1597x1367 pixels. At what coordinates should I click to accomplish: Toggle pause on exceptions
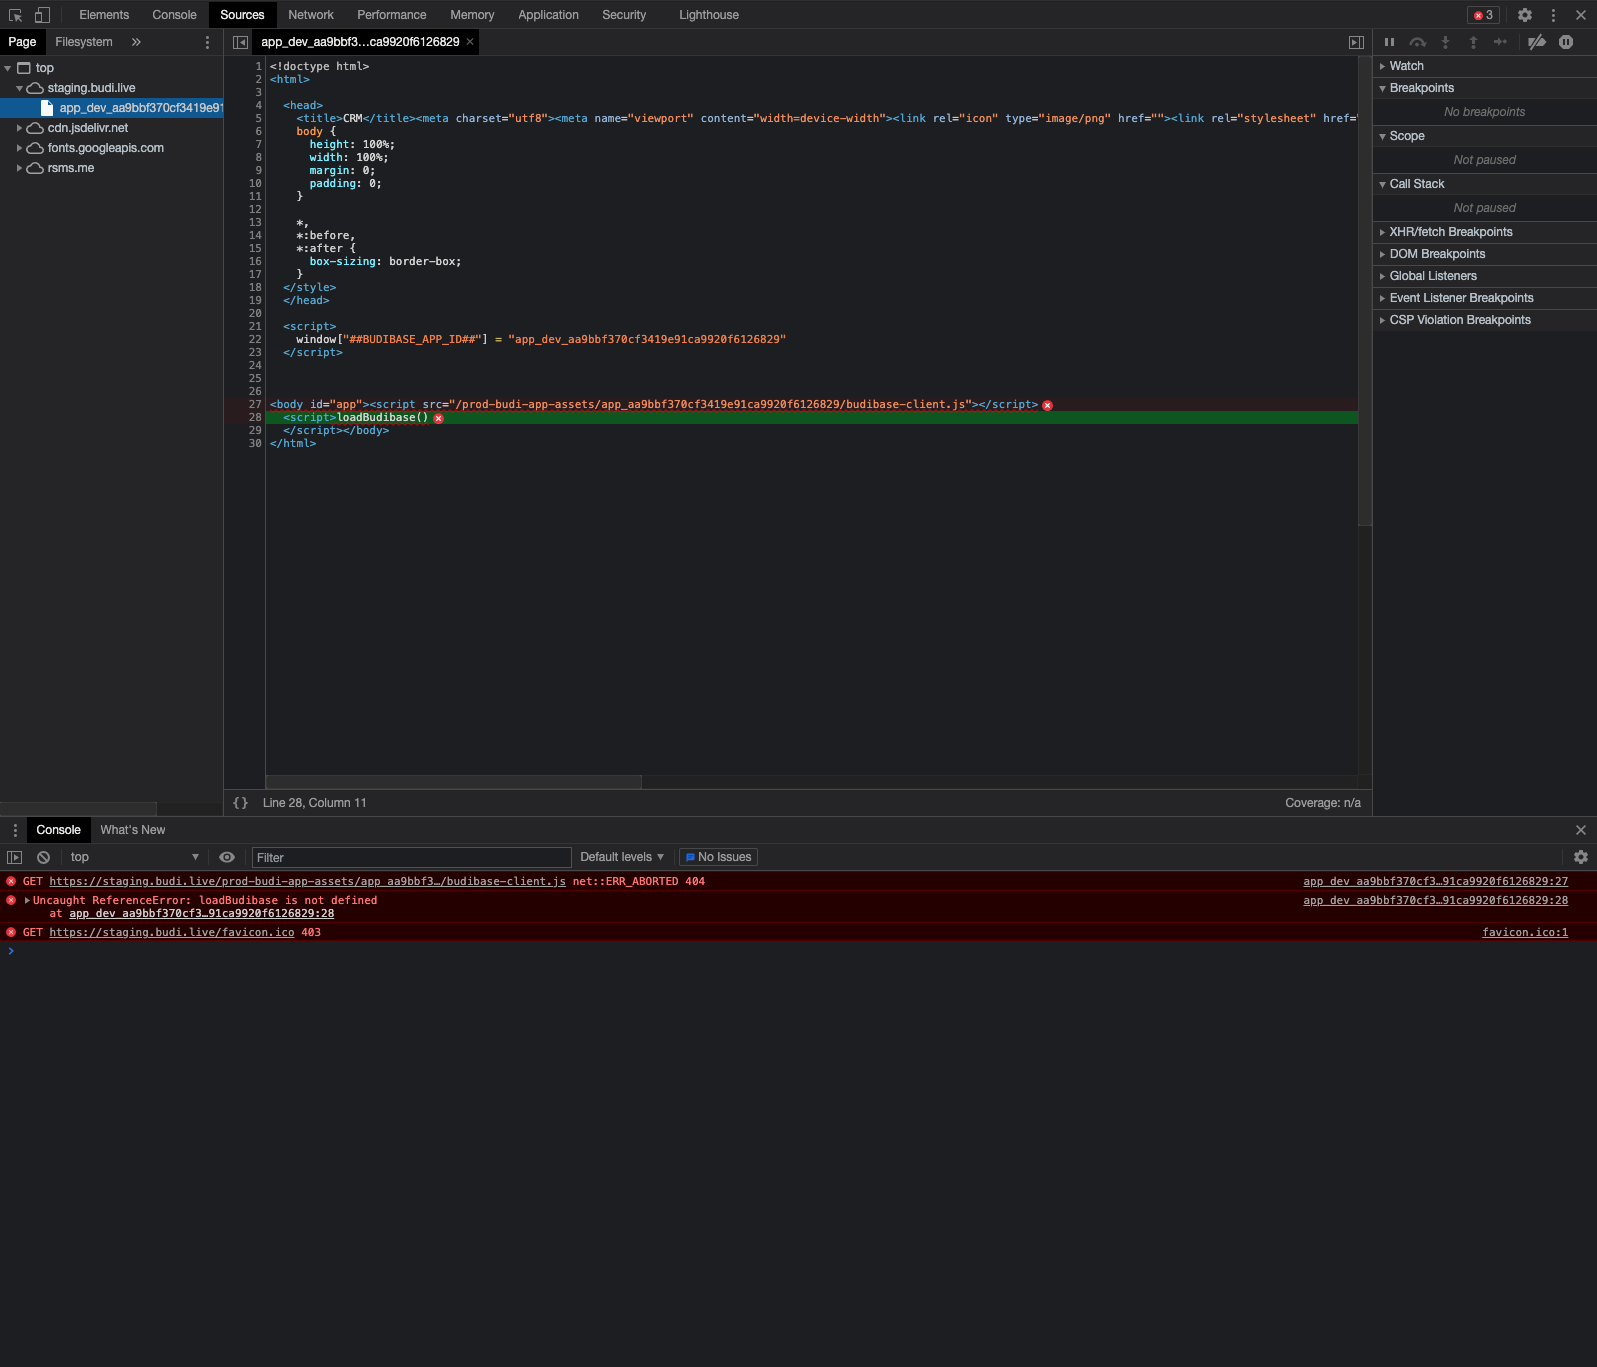(x=1566, y=42)
